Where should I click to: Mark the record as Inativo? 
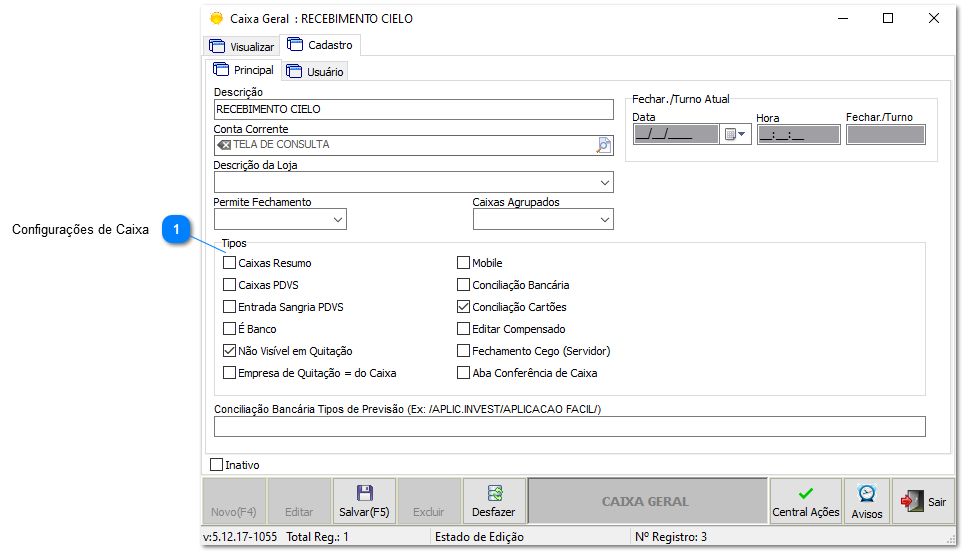217,465
